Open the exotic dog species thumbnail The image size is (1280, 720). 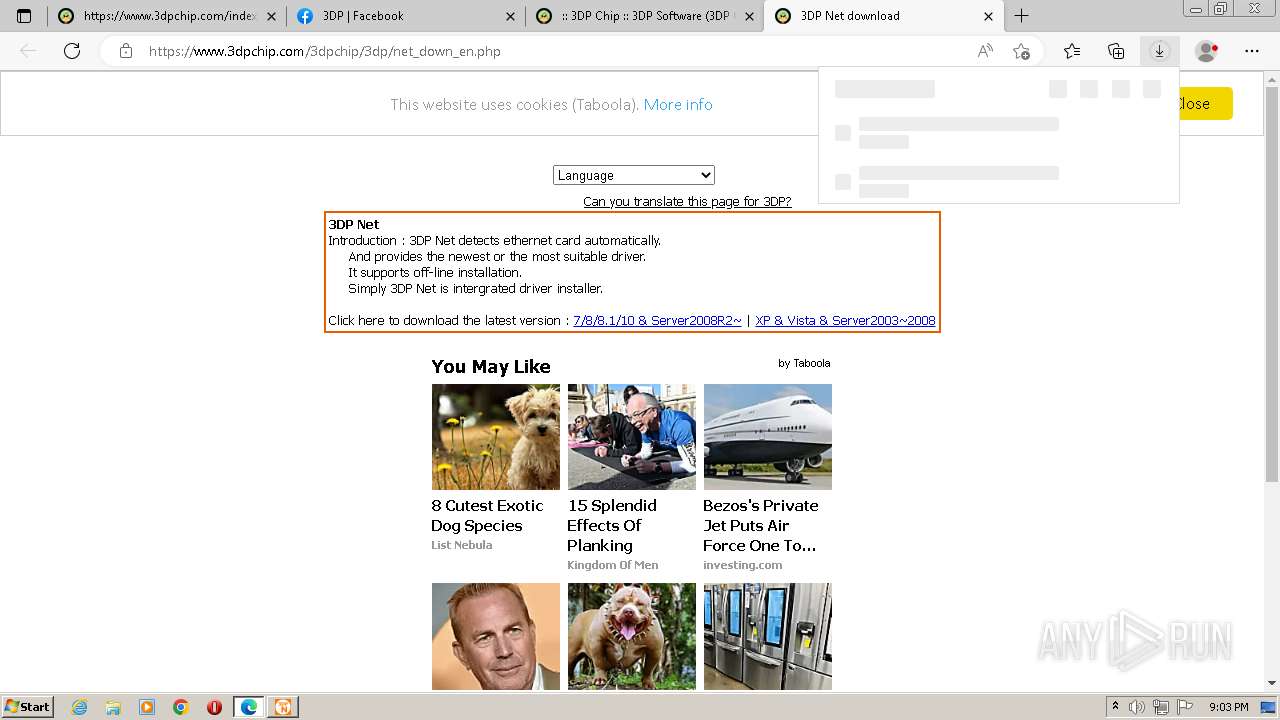point(496,437)
